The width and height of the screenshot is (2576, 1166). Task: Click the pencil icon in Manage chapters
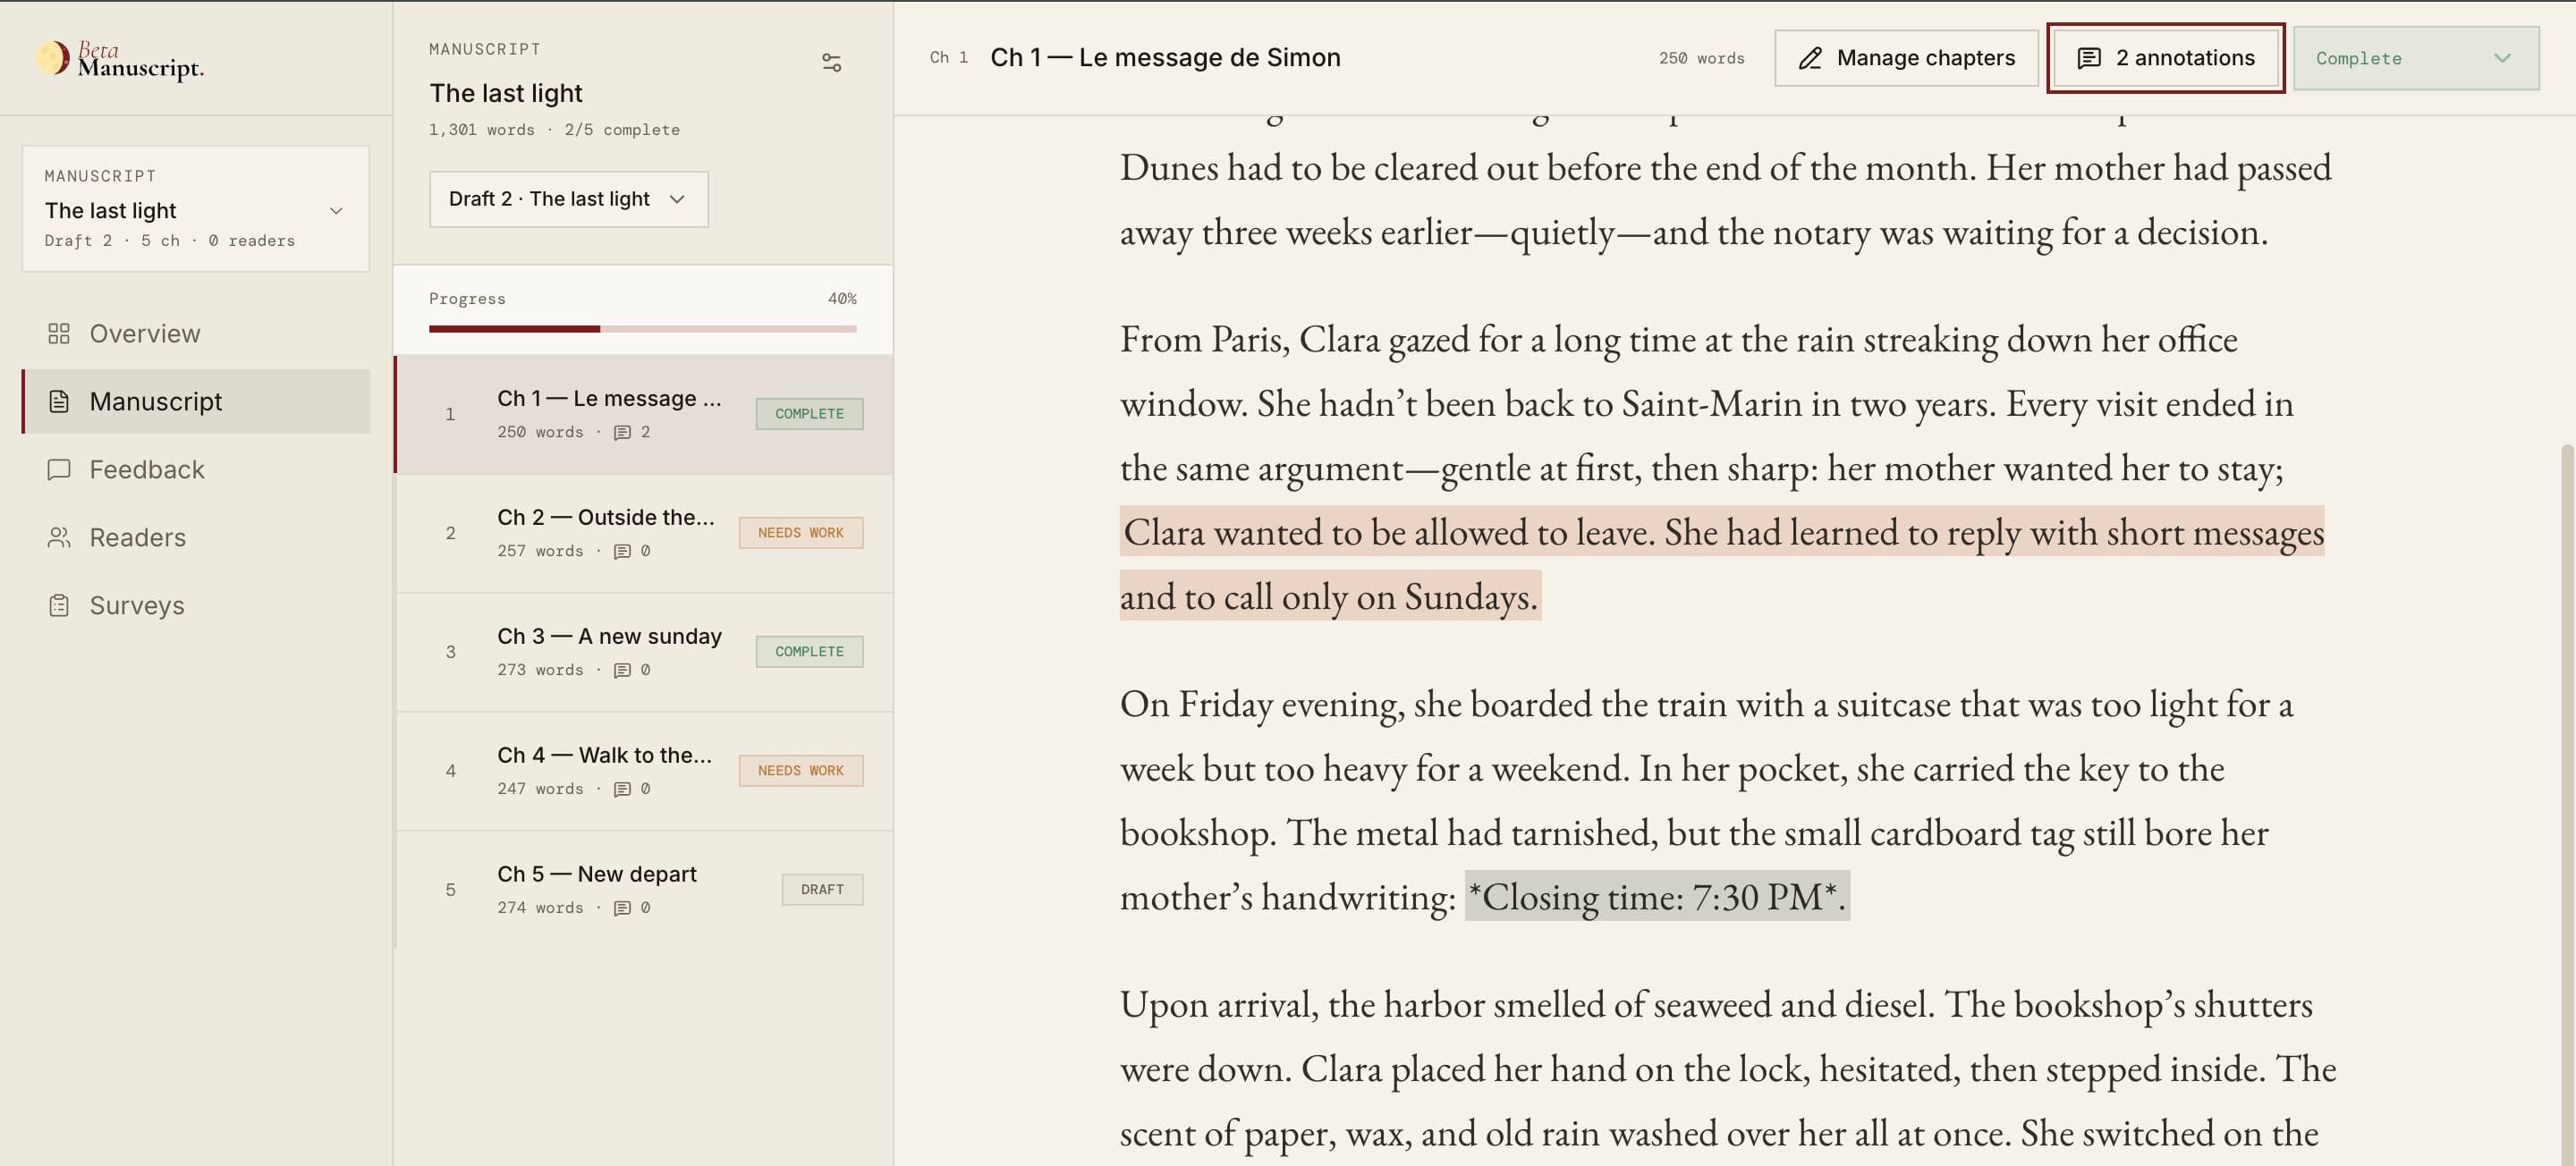point(1810,58)
